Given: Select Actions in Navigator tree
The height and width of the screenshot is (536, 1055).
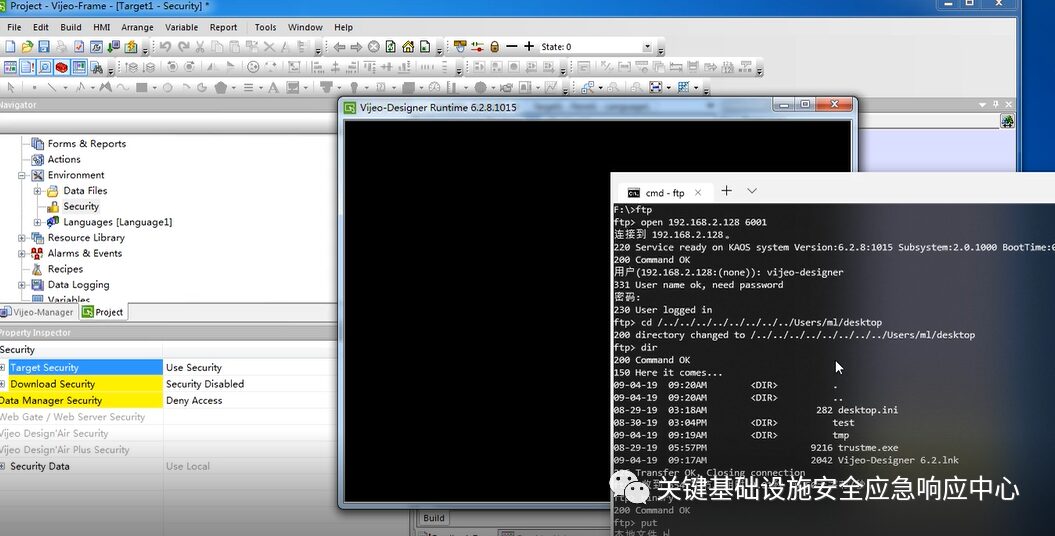Looking at the screenshot, I should click(x=64, y=159).
